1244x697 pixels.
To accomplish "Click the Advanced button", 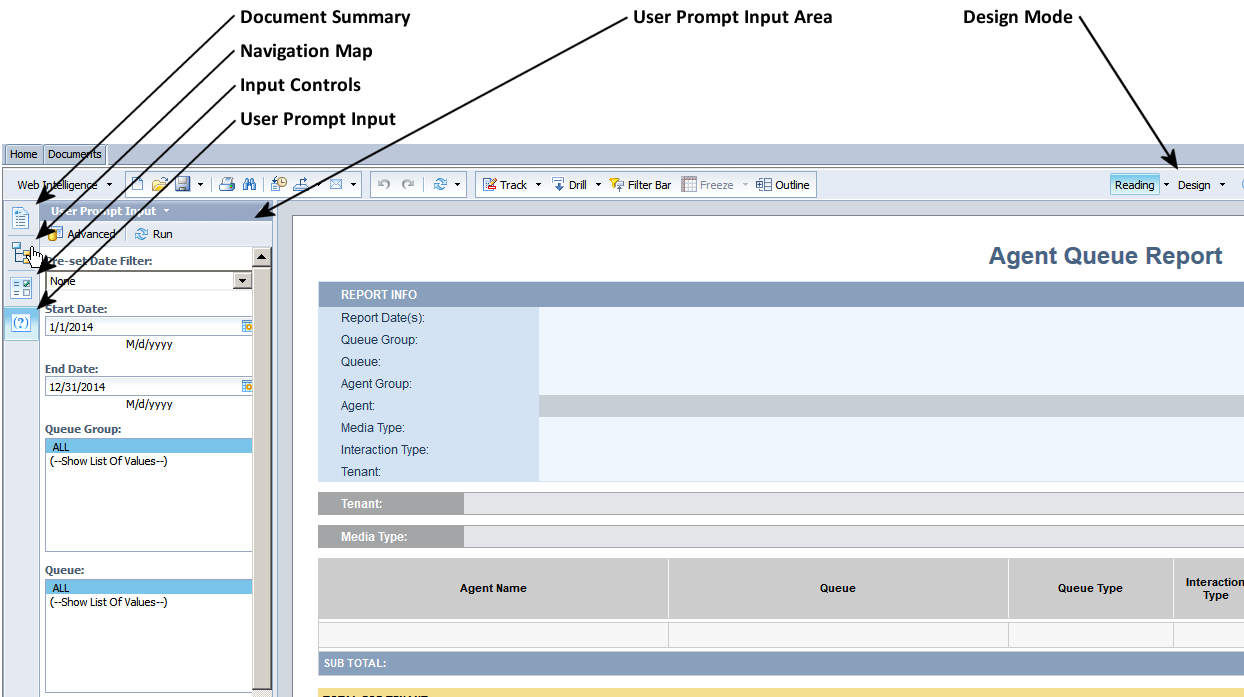I will point(84,234).
